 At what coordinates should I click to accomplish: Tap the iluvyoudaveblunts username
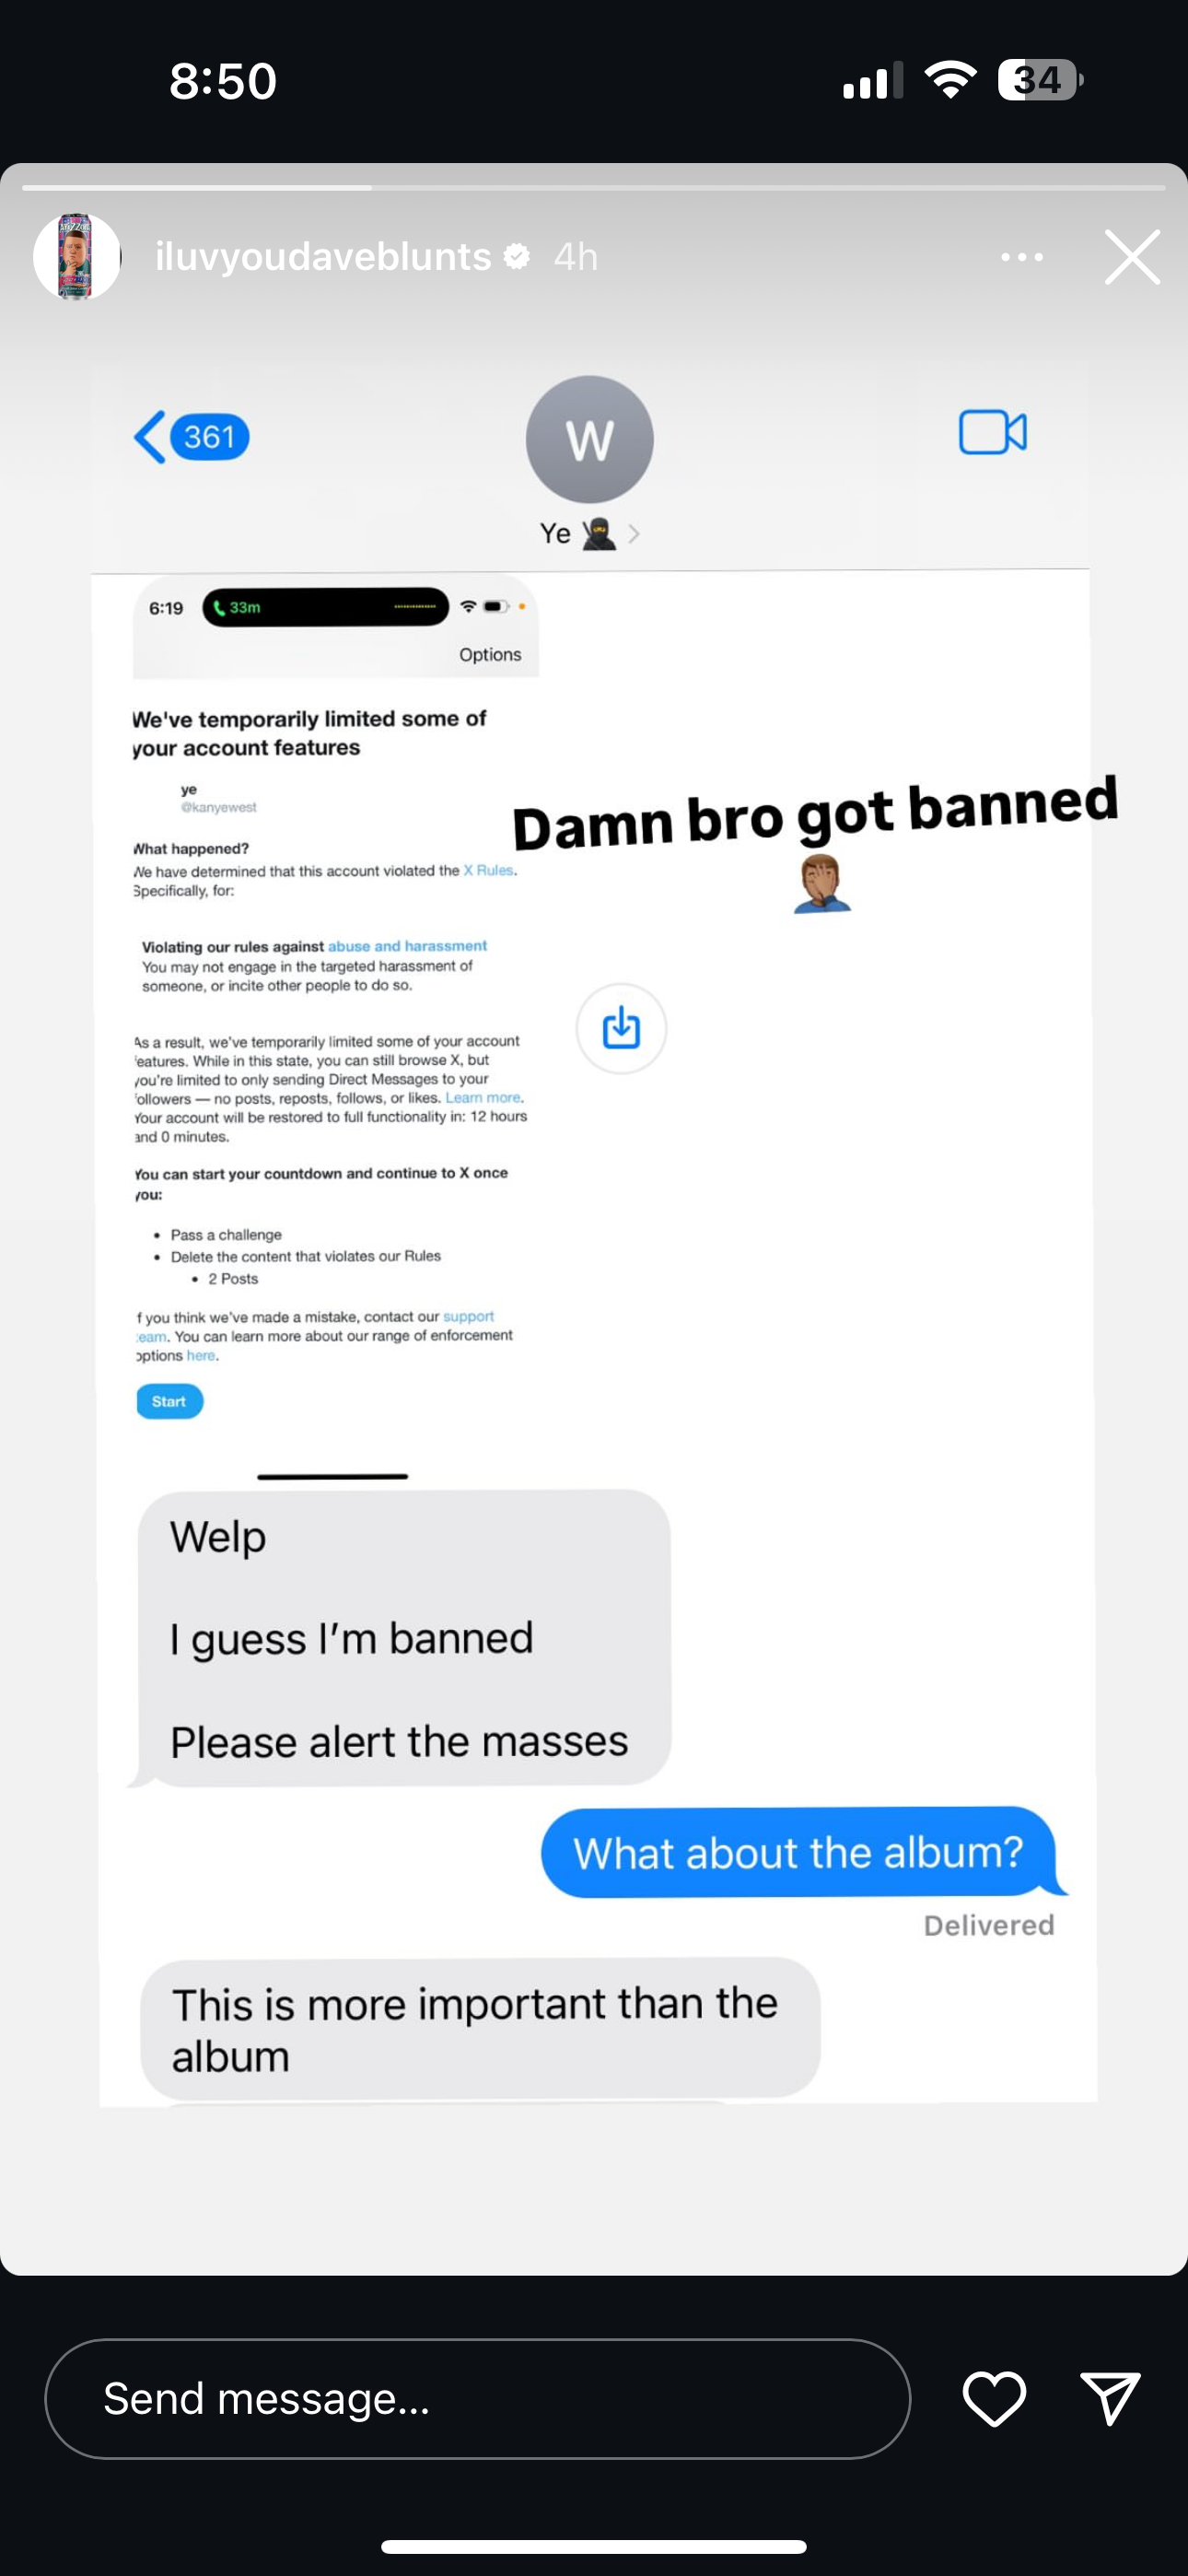pyautogui.click(x=323, y=257)
